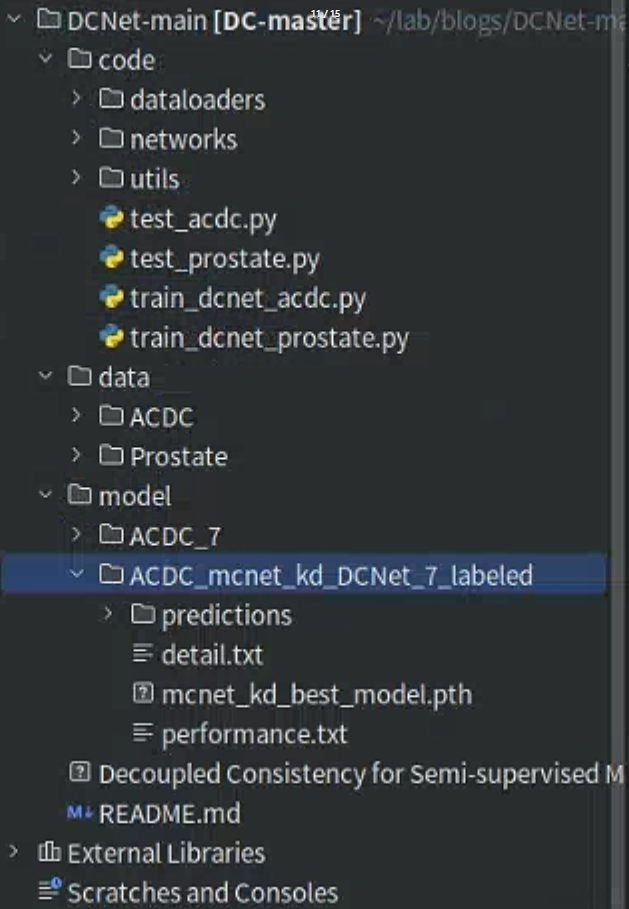
Task: Collapse the code folder
Action: click(x=45, y=60)
